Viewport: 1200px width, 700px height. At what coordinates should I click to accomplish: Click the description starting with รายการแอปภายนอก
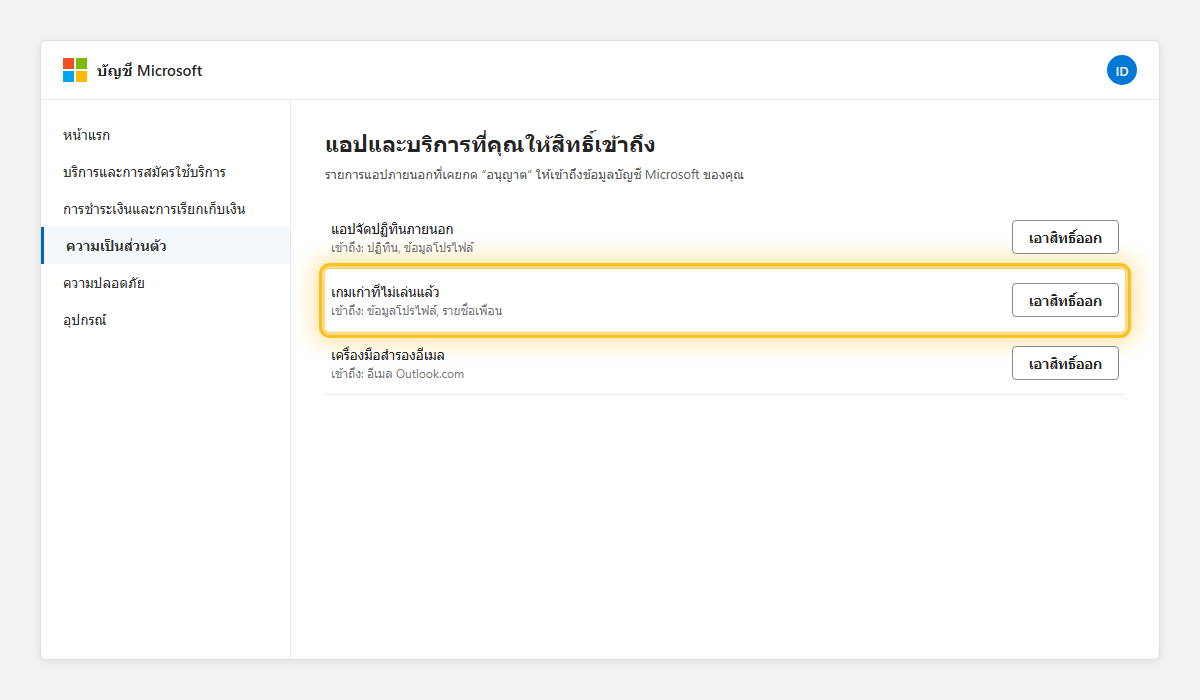[x=534, y=175]
